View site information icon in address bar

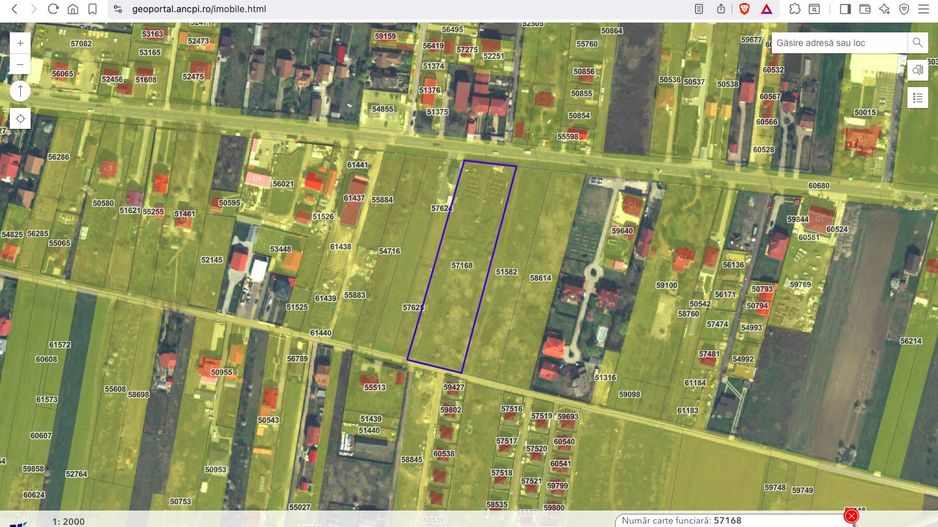[x=118, y=9]
